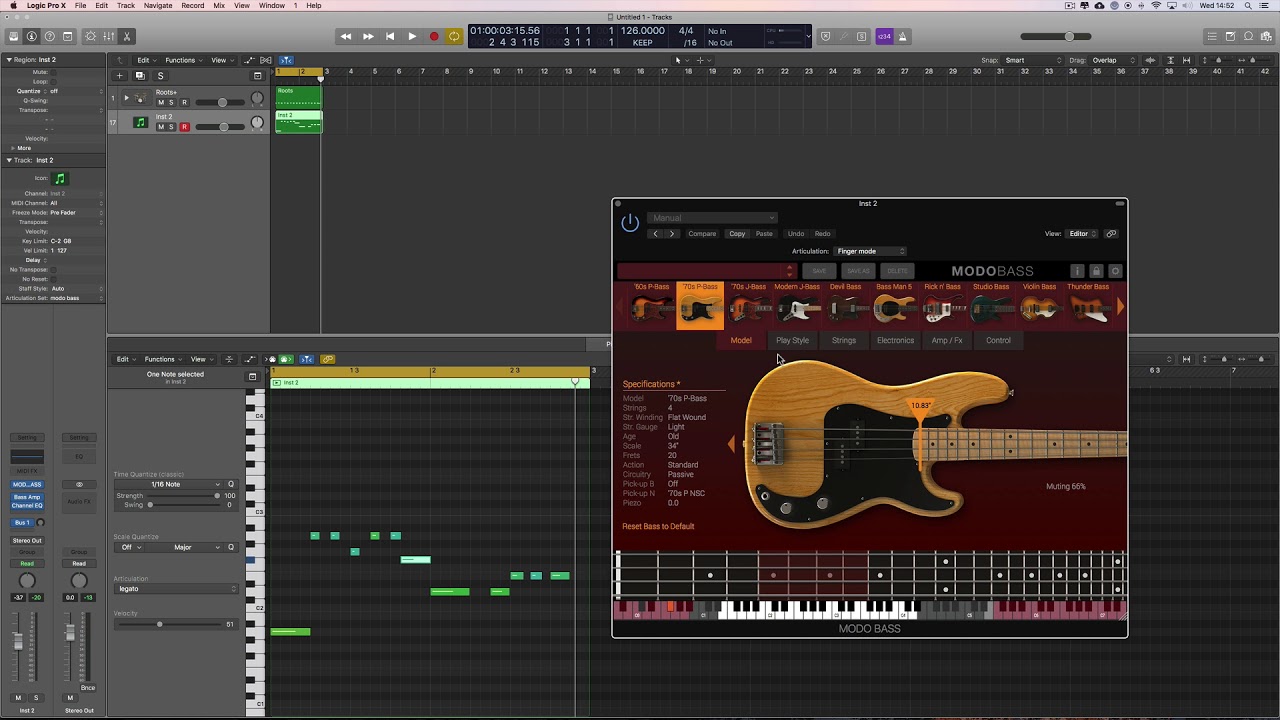Toggle the MODO BASS plugin power button
1280x720 pixels.
tap(630, 223)
